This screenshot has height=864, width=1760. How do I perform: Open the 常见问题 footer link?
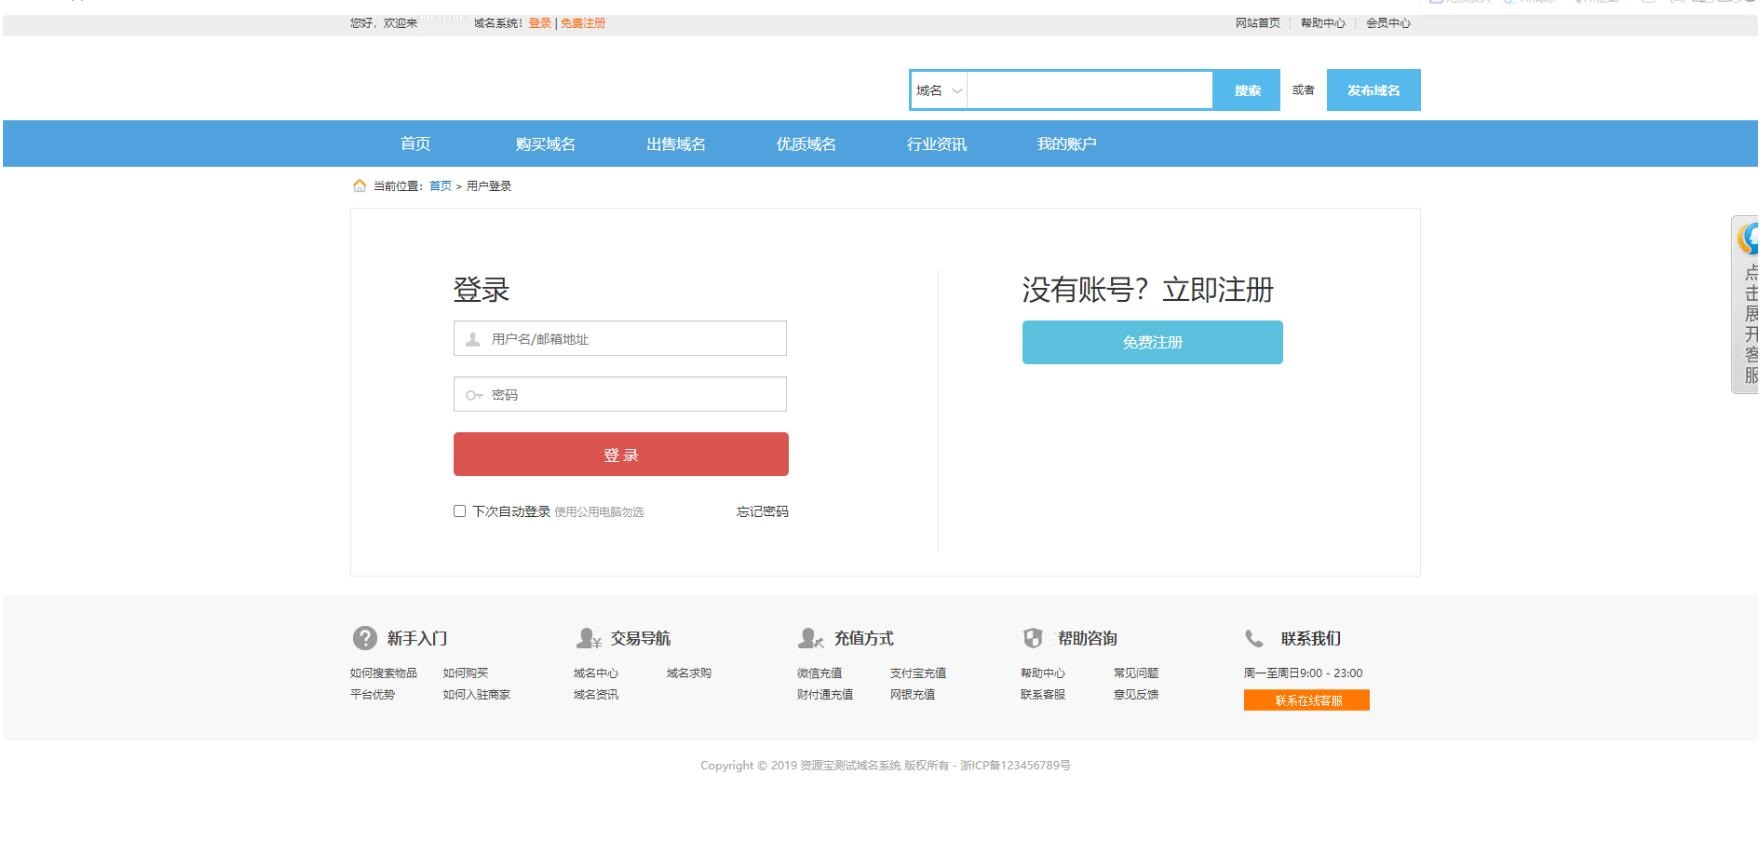pos(1136,673)
